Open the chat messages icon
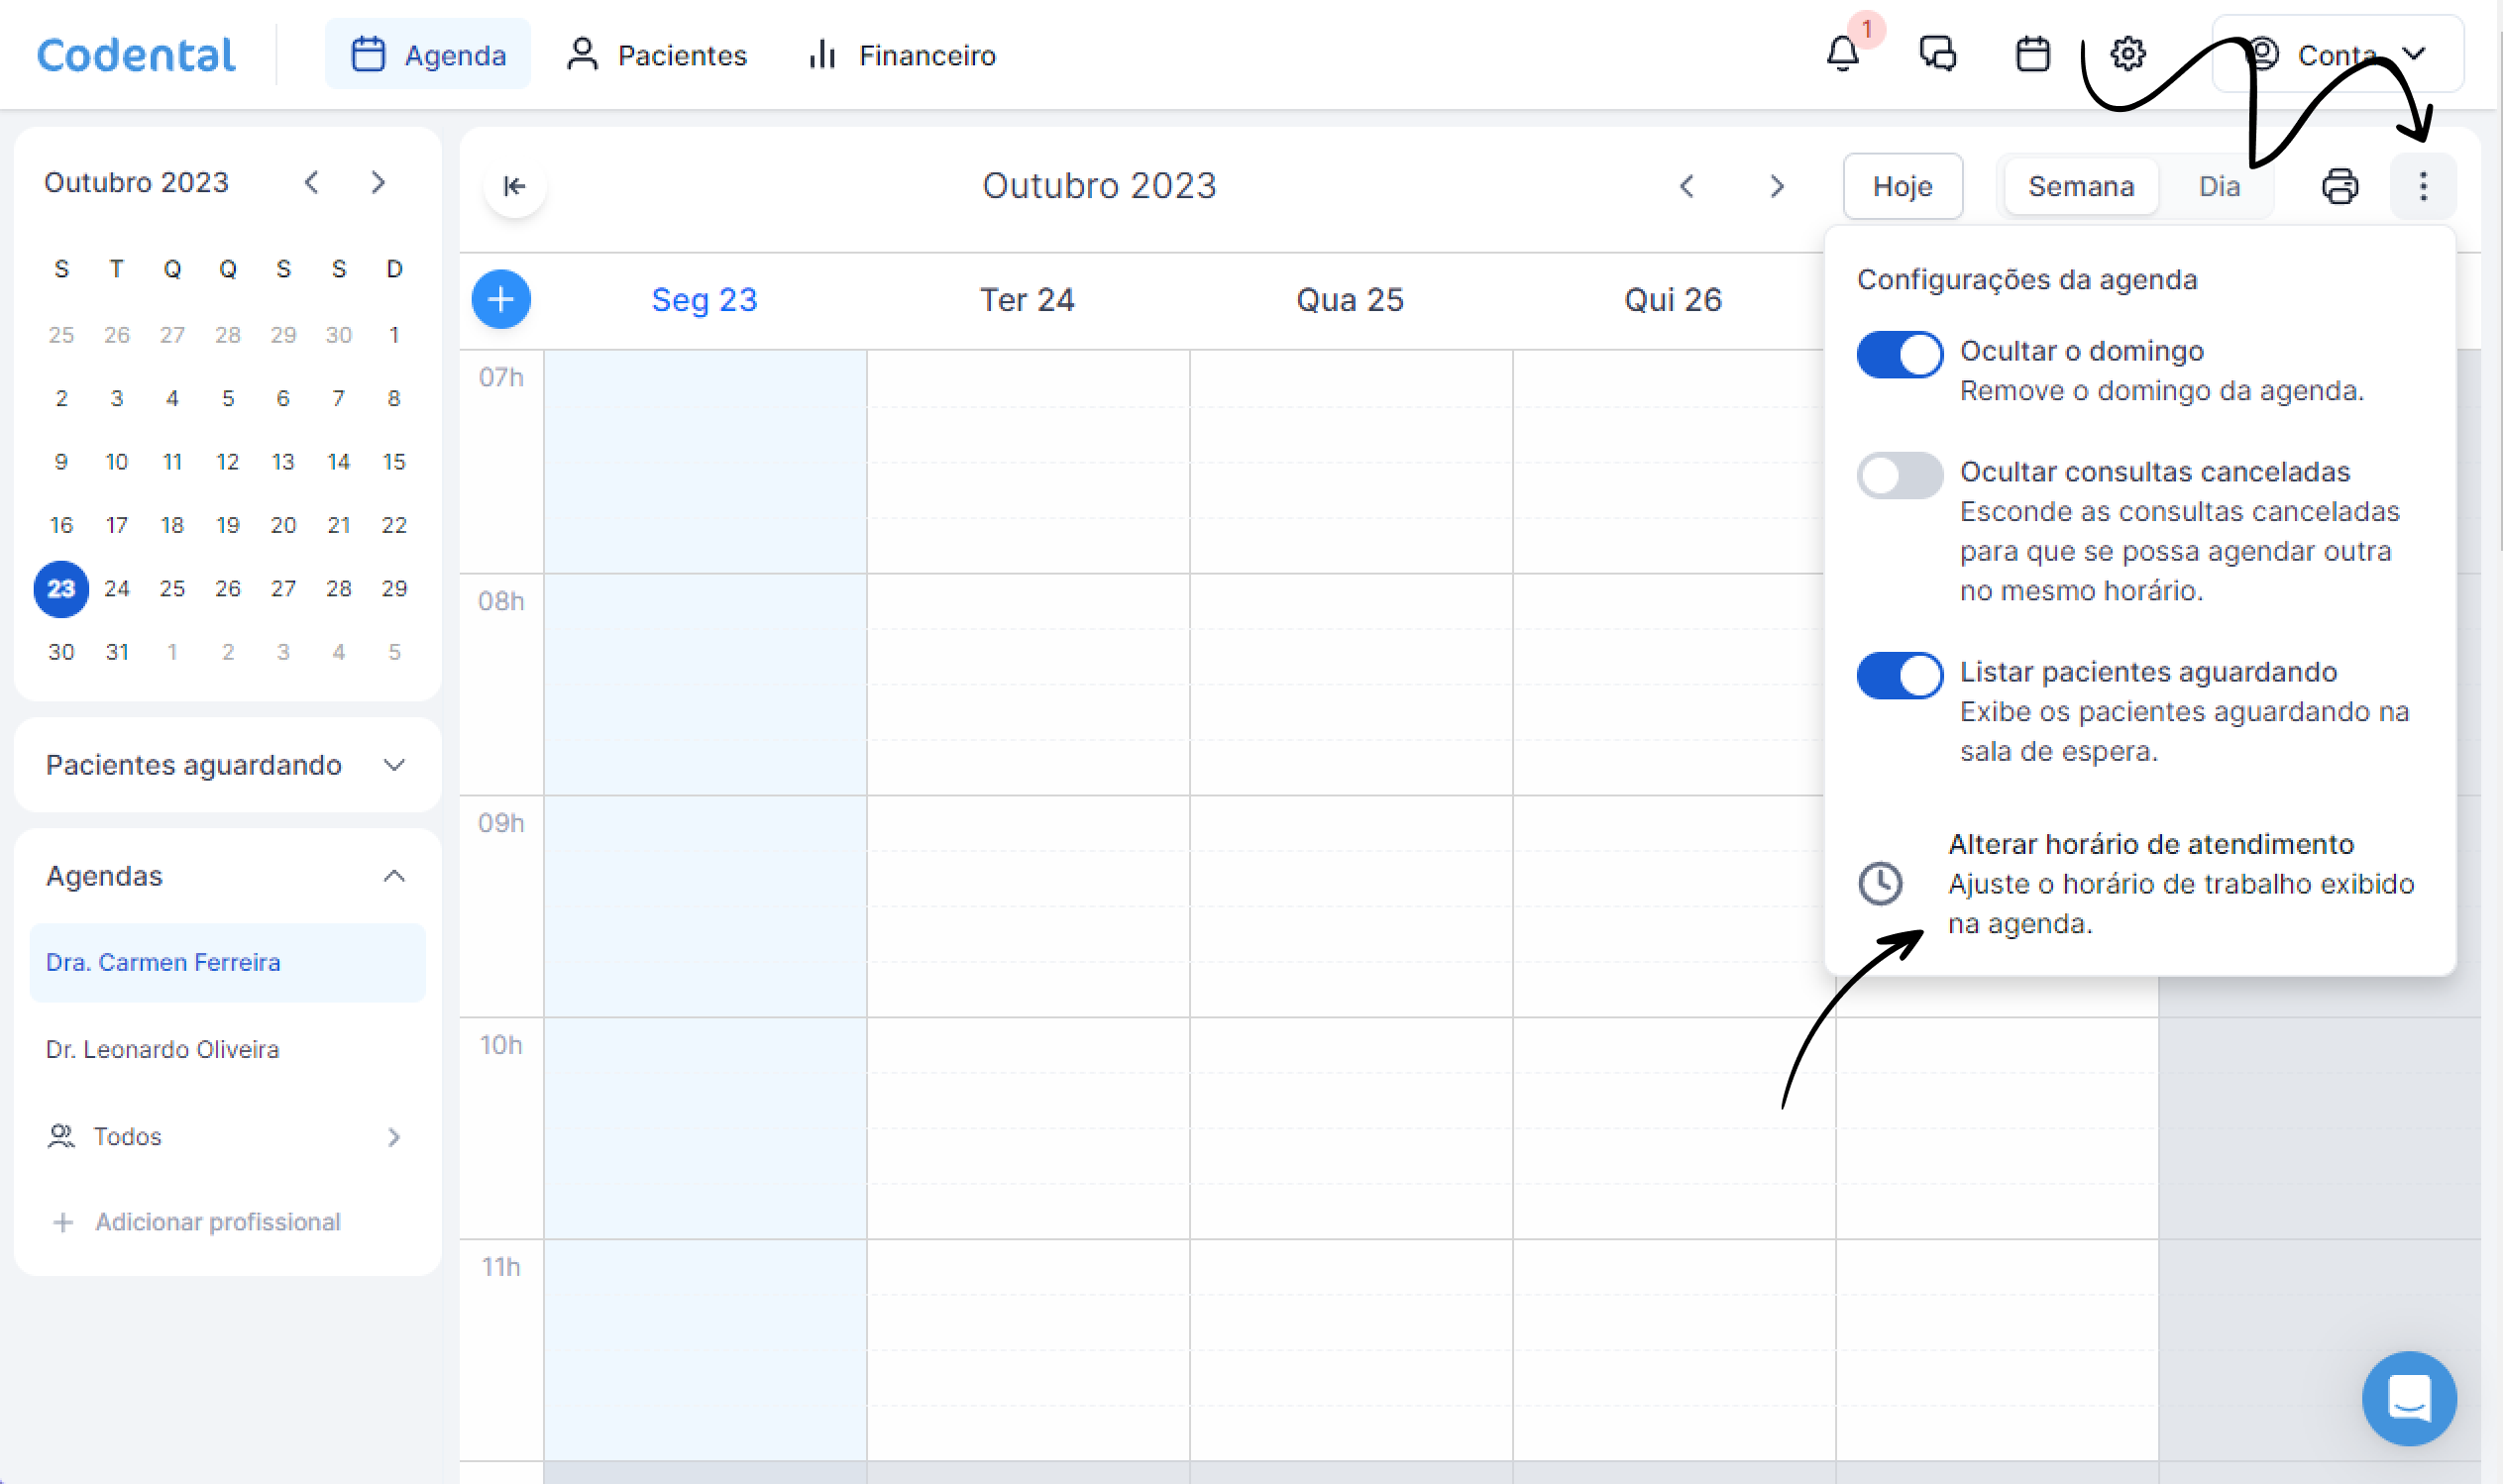 tap(1937, 54)
